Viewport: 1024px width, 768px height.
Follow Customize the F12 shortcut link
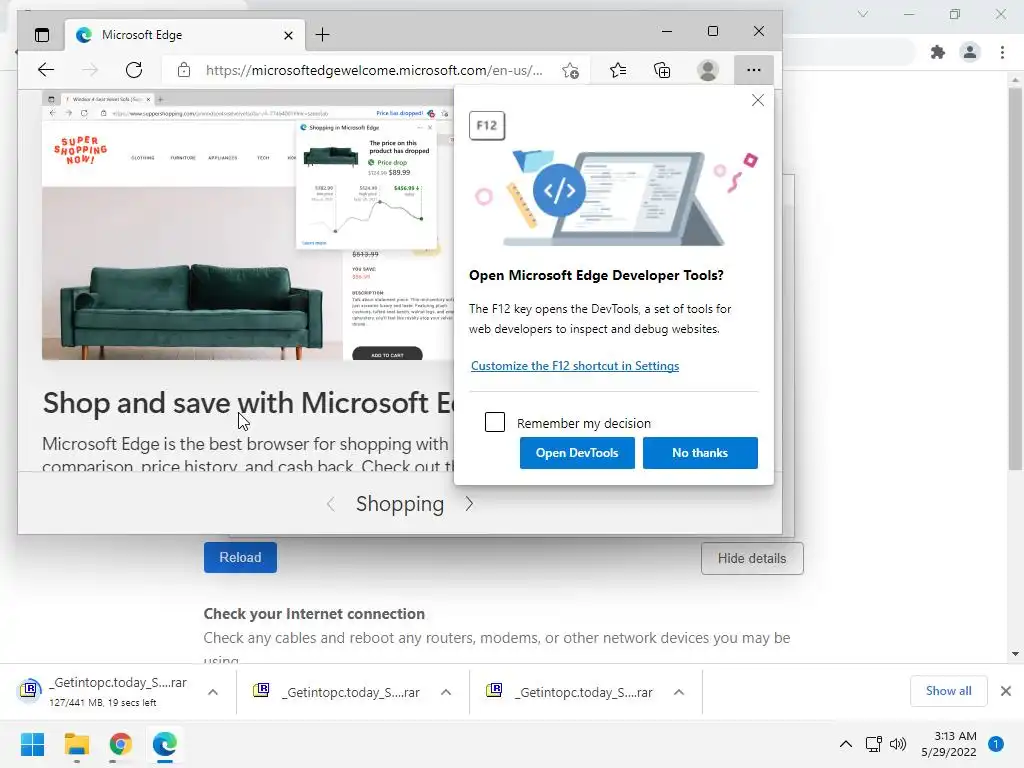tap(575, 366)
